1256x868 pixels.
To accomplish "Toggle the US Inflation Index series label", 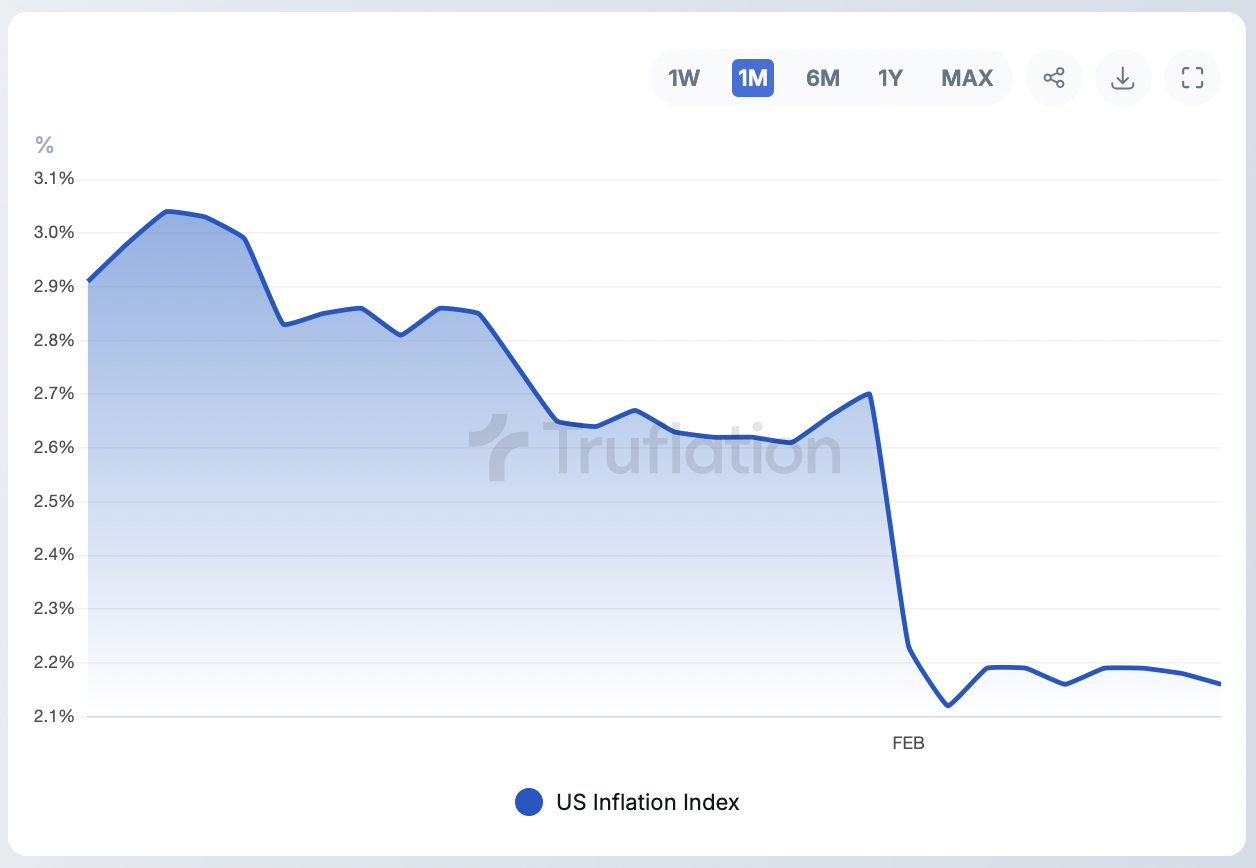I will [647, 802].
